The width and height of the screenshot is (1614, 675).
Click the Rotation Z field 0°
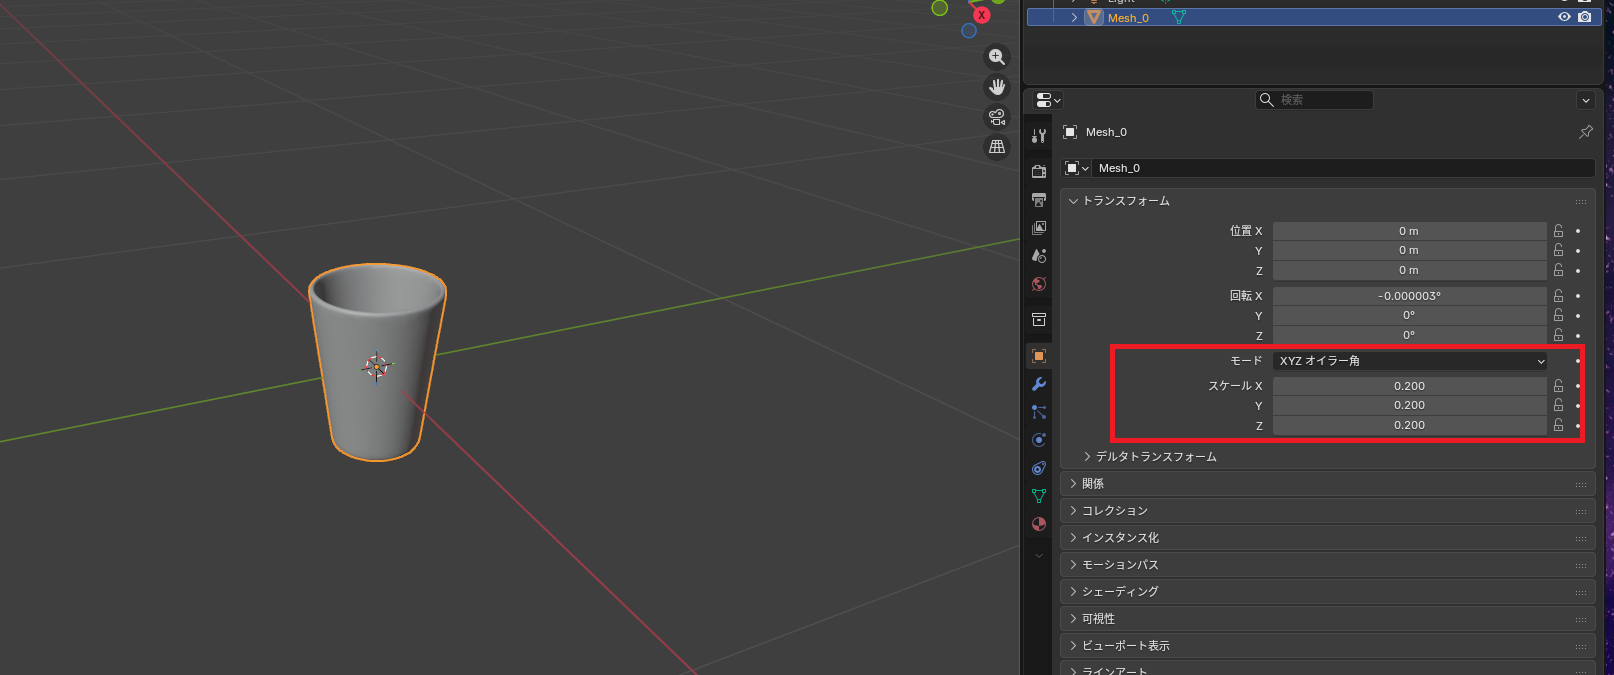tap(1409, 335)
